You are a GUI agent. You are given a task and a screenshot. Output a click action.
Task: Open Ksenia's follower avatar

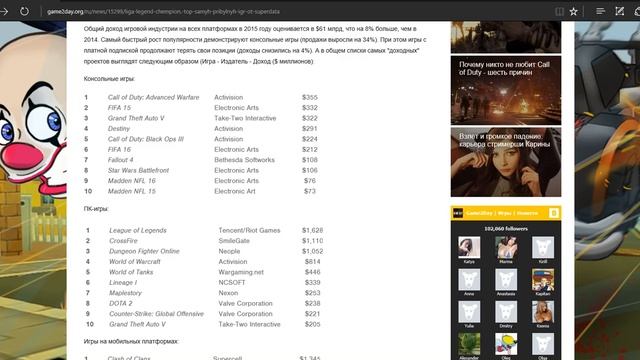542,311
